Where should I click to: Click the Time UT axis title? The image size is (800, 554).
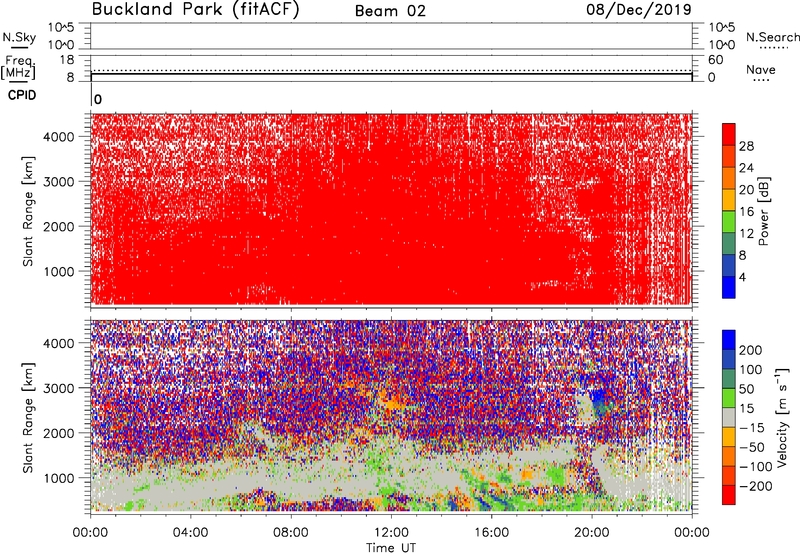click(x=391, y=548)
